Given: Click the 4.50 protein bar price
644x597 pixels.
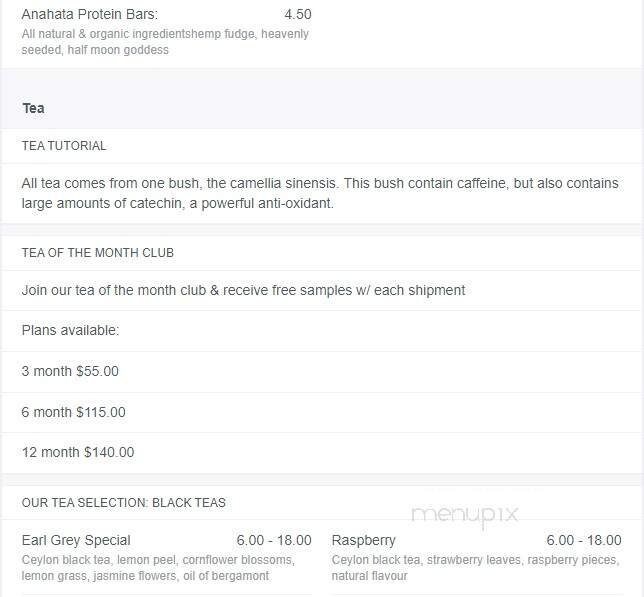Looking at the screenshot, I should coord(297,15).
